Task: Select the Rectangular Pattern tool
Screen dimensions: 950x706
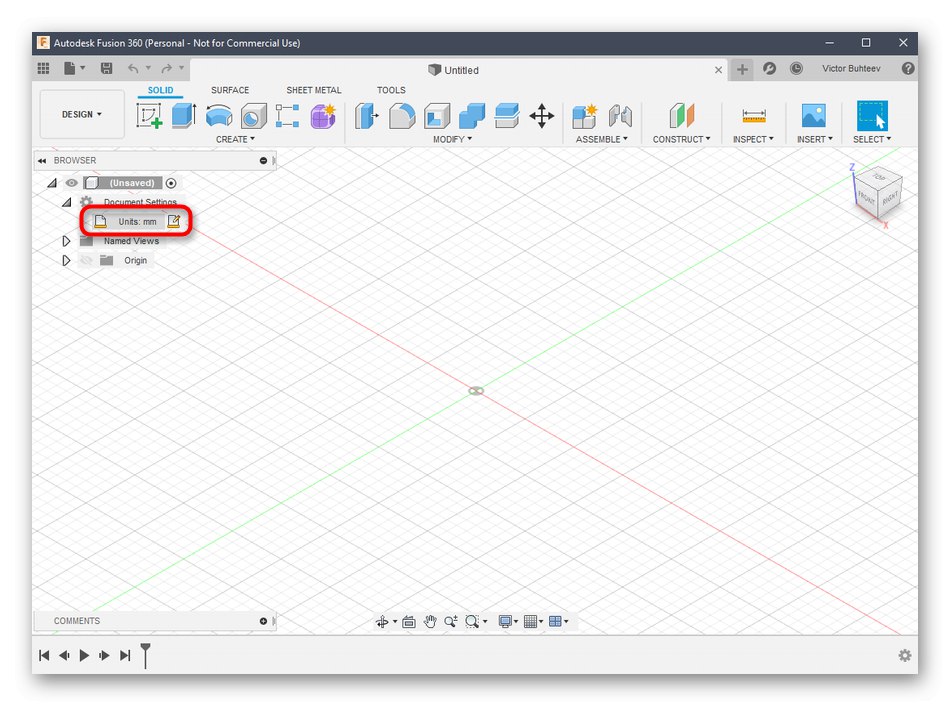Action: tap(288, 115)
